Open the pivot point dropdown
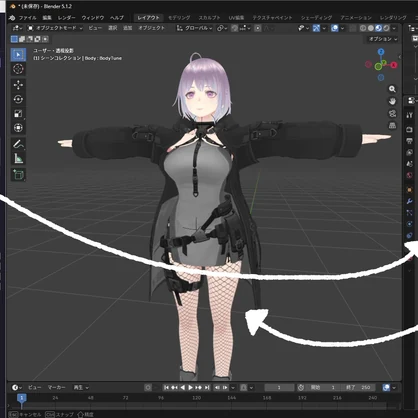Viewport: 418px width, 418px height. [x=222, y=28]
